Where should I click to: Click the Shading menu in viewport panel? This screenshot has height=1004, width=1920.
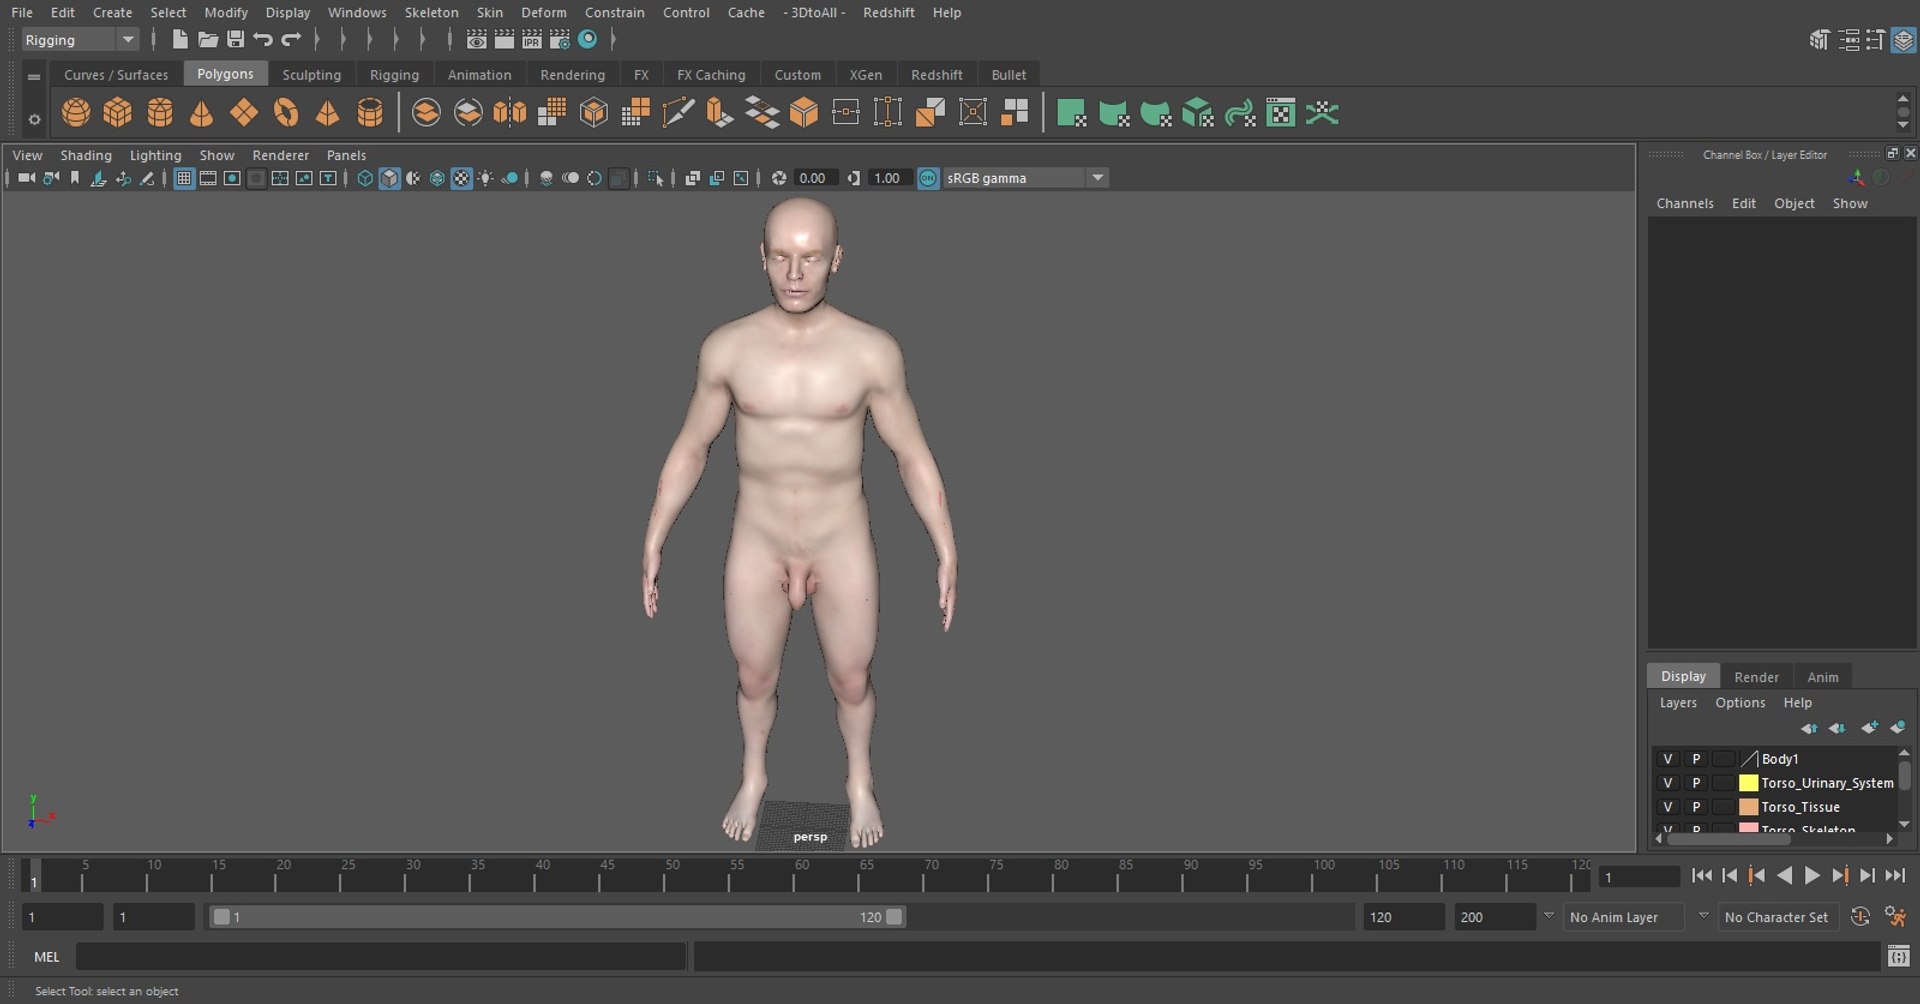point(86,155)
